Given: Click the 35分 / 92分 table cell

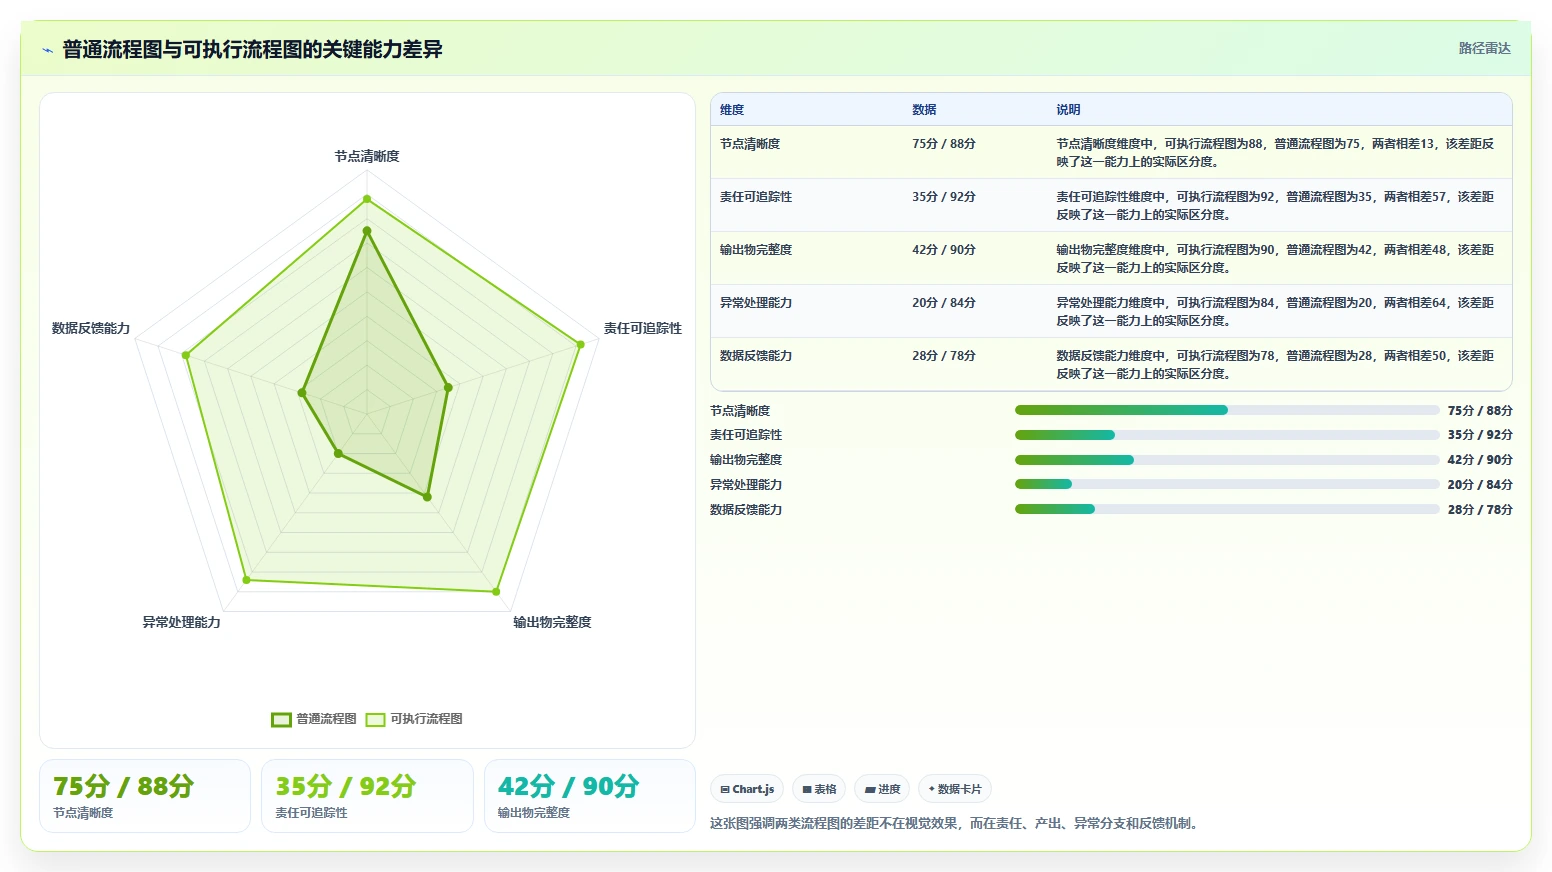Looking at the screenshot, I should (x=943, y=197).
